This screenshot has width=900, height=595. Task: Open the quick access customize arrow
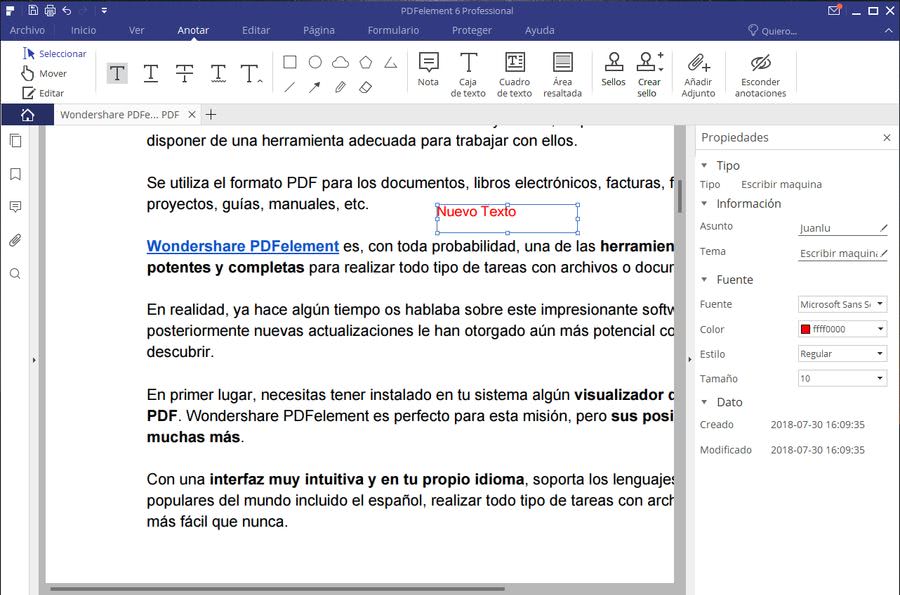pos(104,10)
